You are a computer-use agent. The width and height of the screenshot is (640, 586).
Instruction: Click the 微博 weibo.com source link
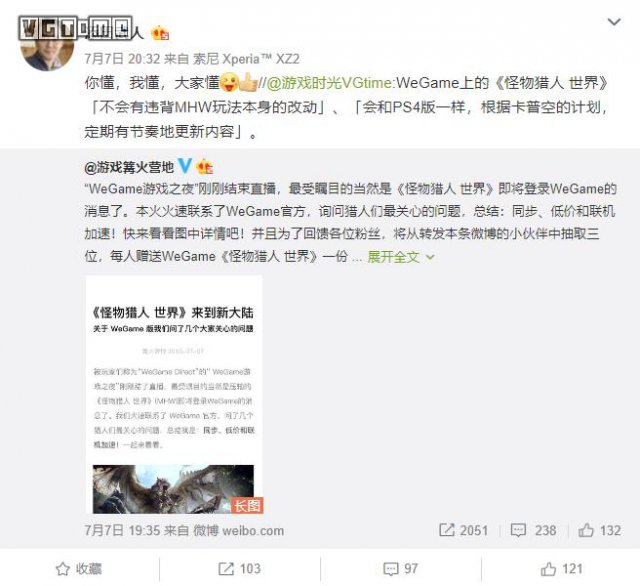click(x=238, y=530)
